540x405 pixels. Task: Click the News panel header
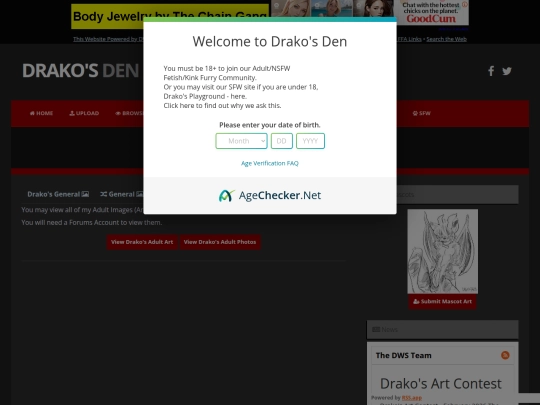443,330
